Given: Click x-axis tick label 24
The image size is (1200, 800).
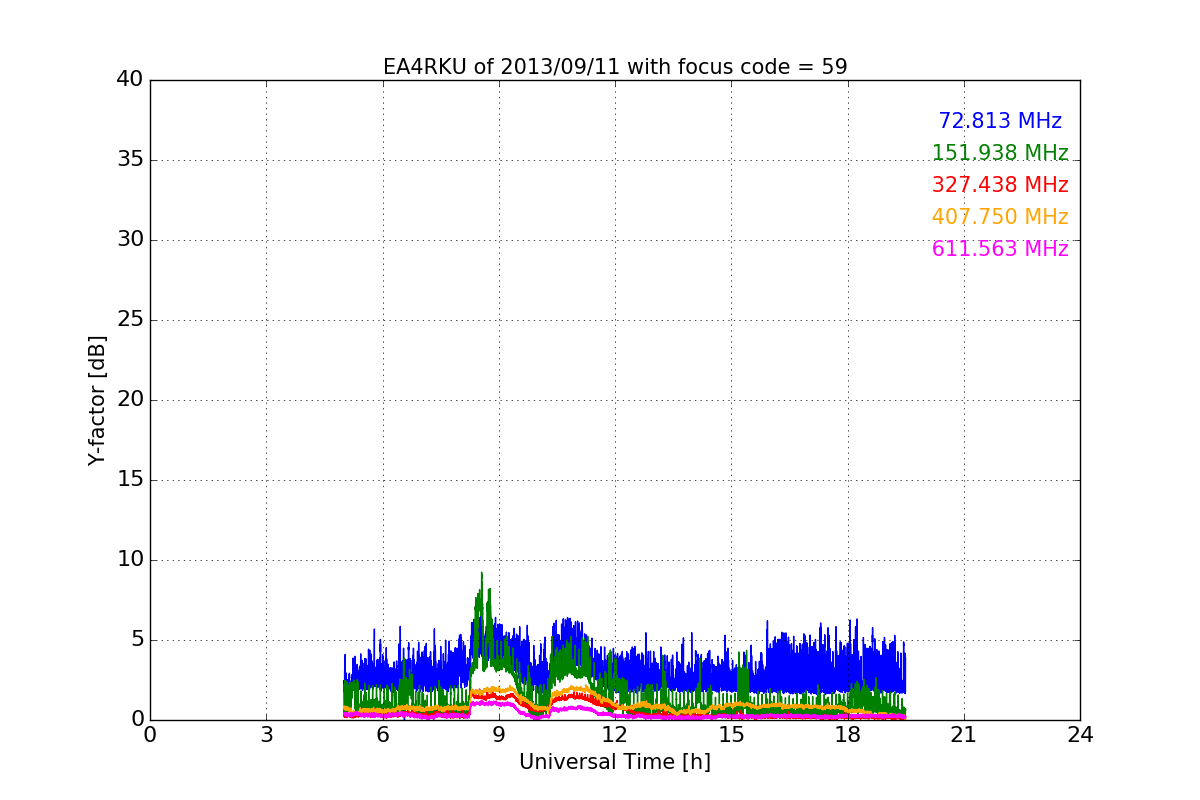Looking at the screenshot, I should (1080, 735).
